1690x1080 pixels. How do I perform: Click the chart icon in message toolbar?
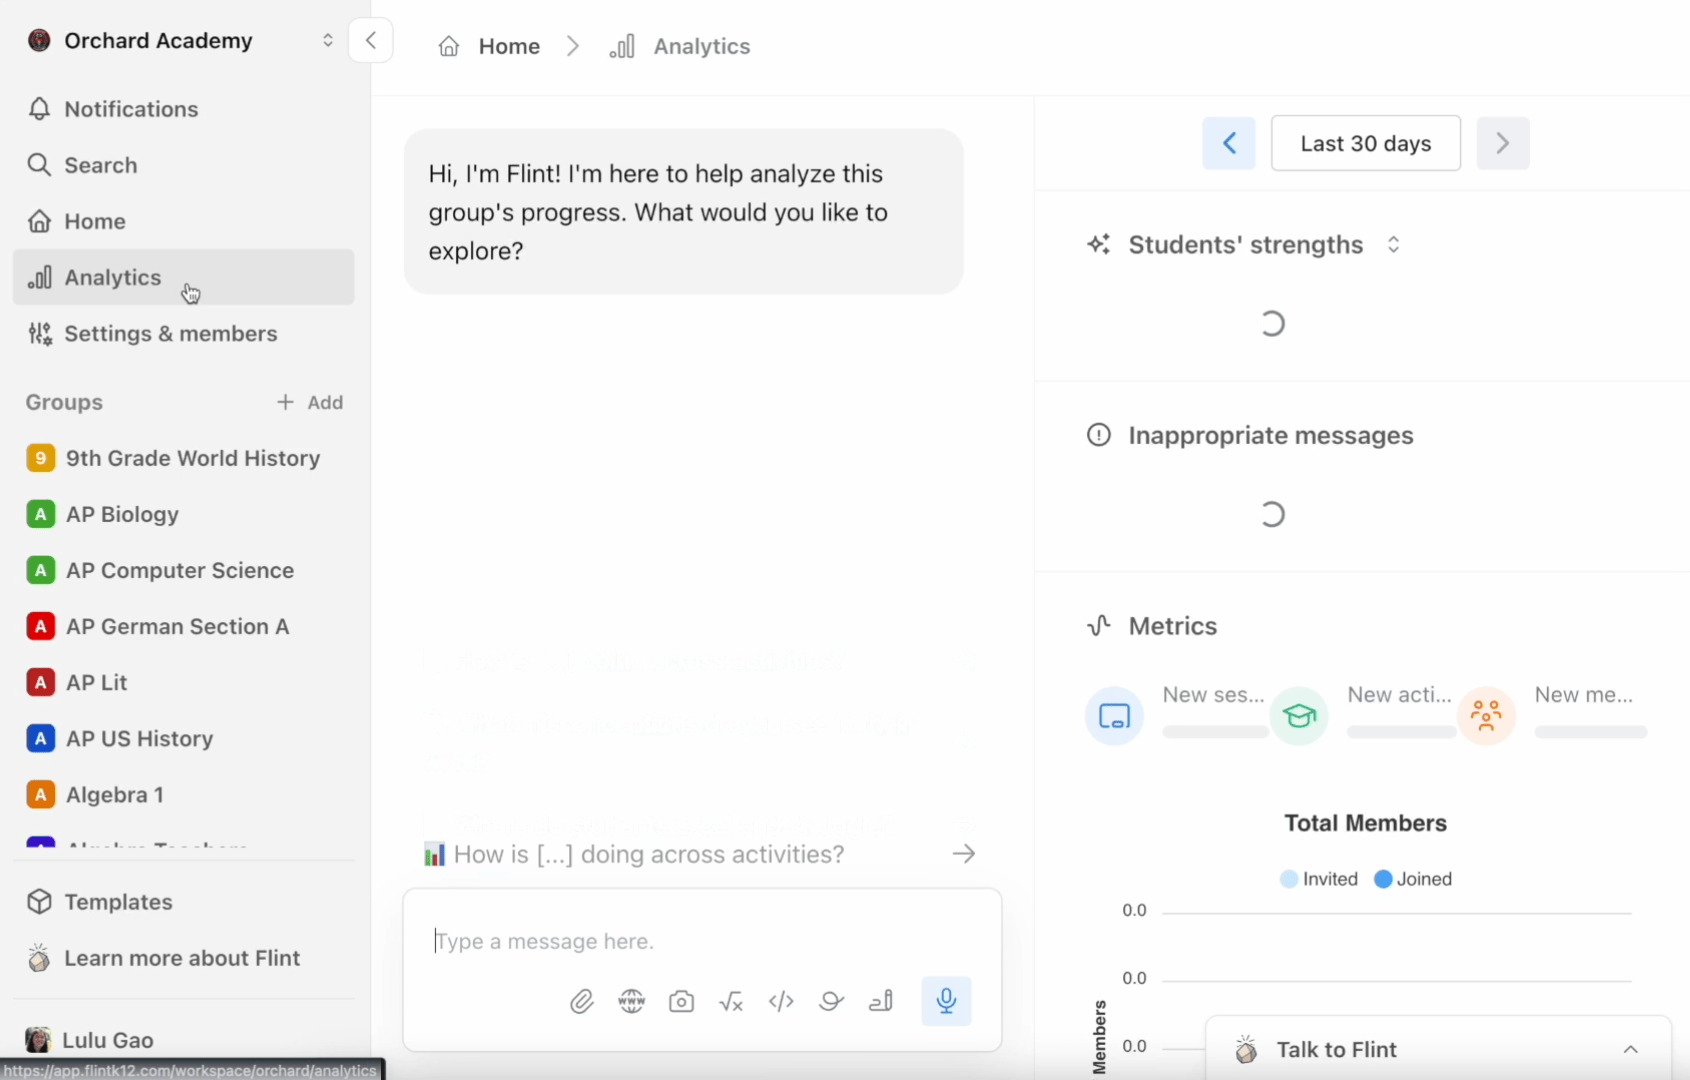tap(881, 1001)
